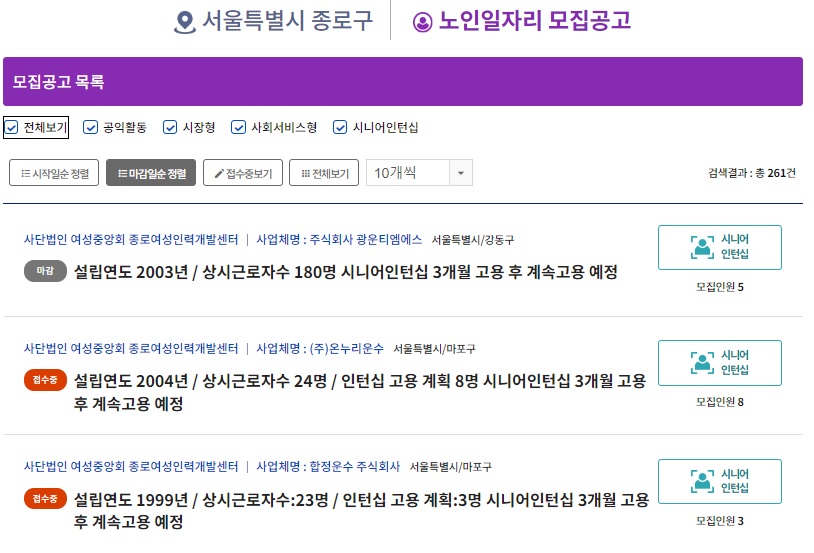Image resolution: width=814 pixels, height=553 pixels.
Task: Toggle the 전체보기 checkbox
Action: pos(11,127)
